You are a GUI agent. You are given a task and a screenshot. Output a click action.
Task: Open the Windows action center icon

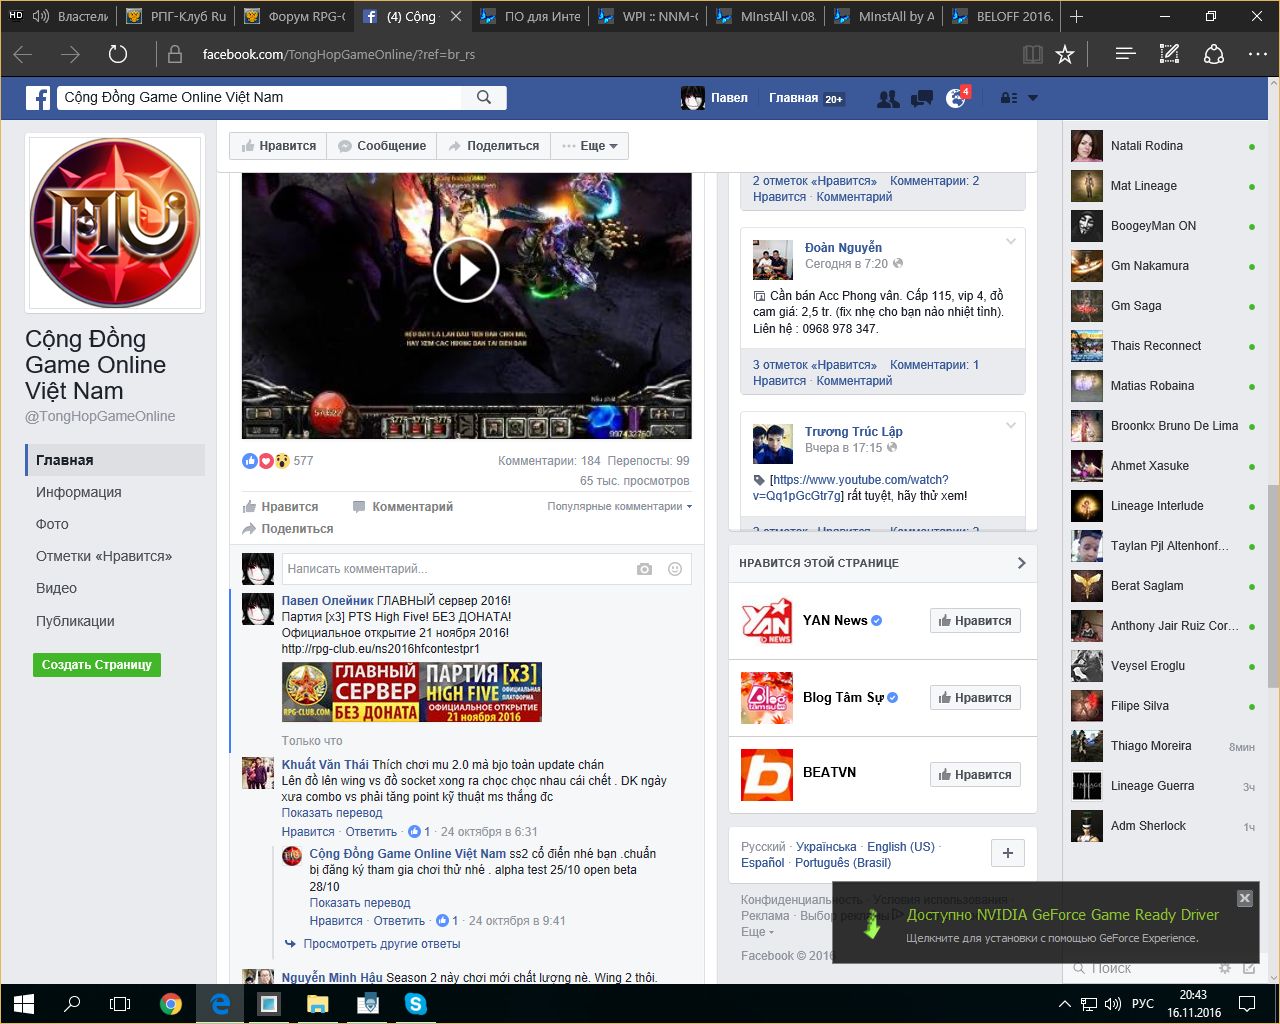coord(1247,1004)
